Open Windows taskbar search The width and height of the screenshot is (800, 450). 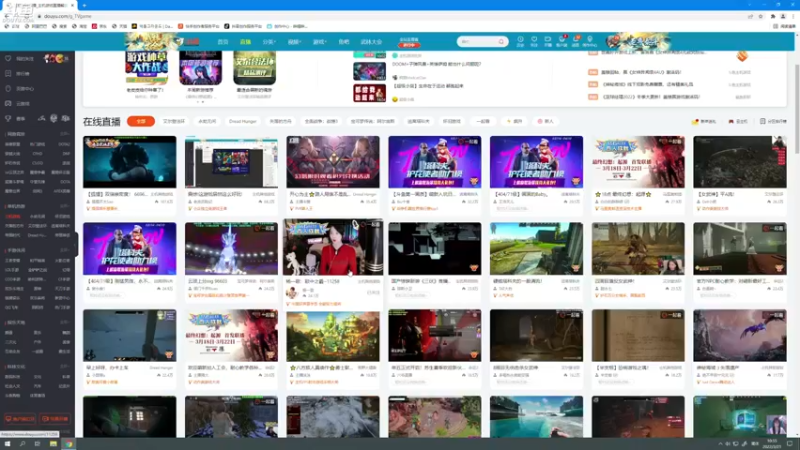[22, 444]
